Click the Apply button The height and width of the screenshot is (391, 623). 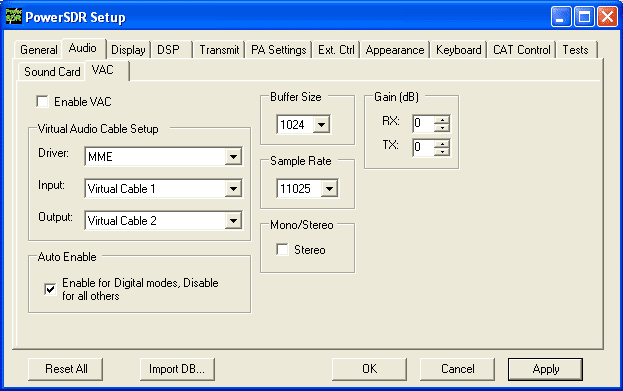click(x=546, y=369)
